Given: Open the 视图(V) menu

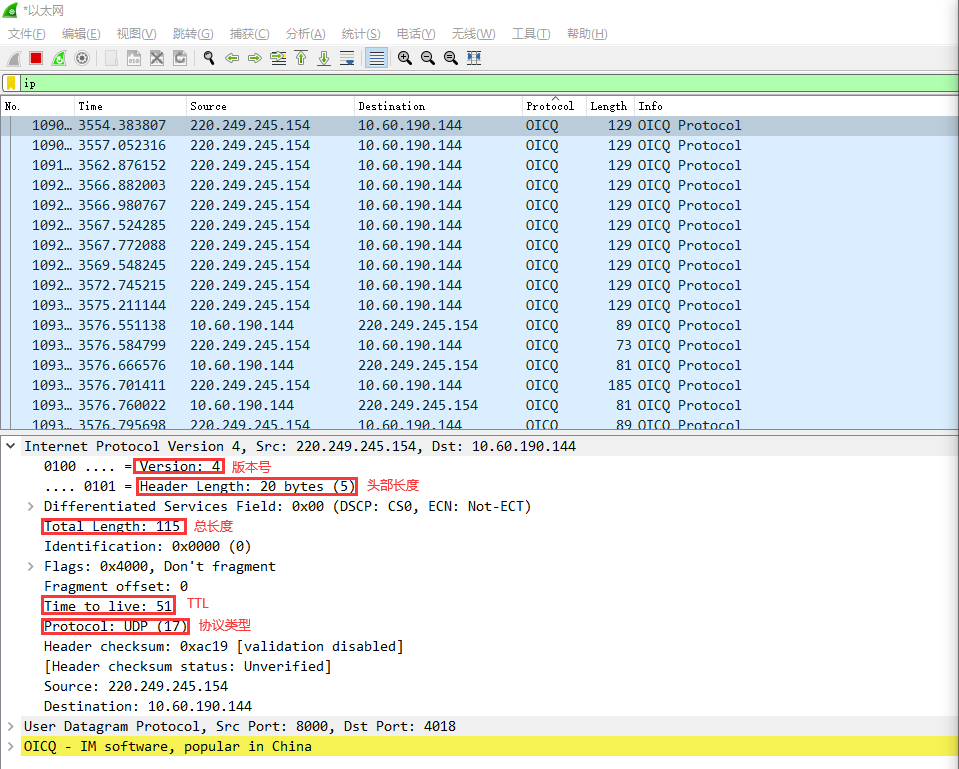Looking at the screenshot, I should tap(136, 34).
